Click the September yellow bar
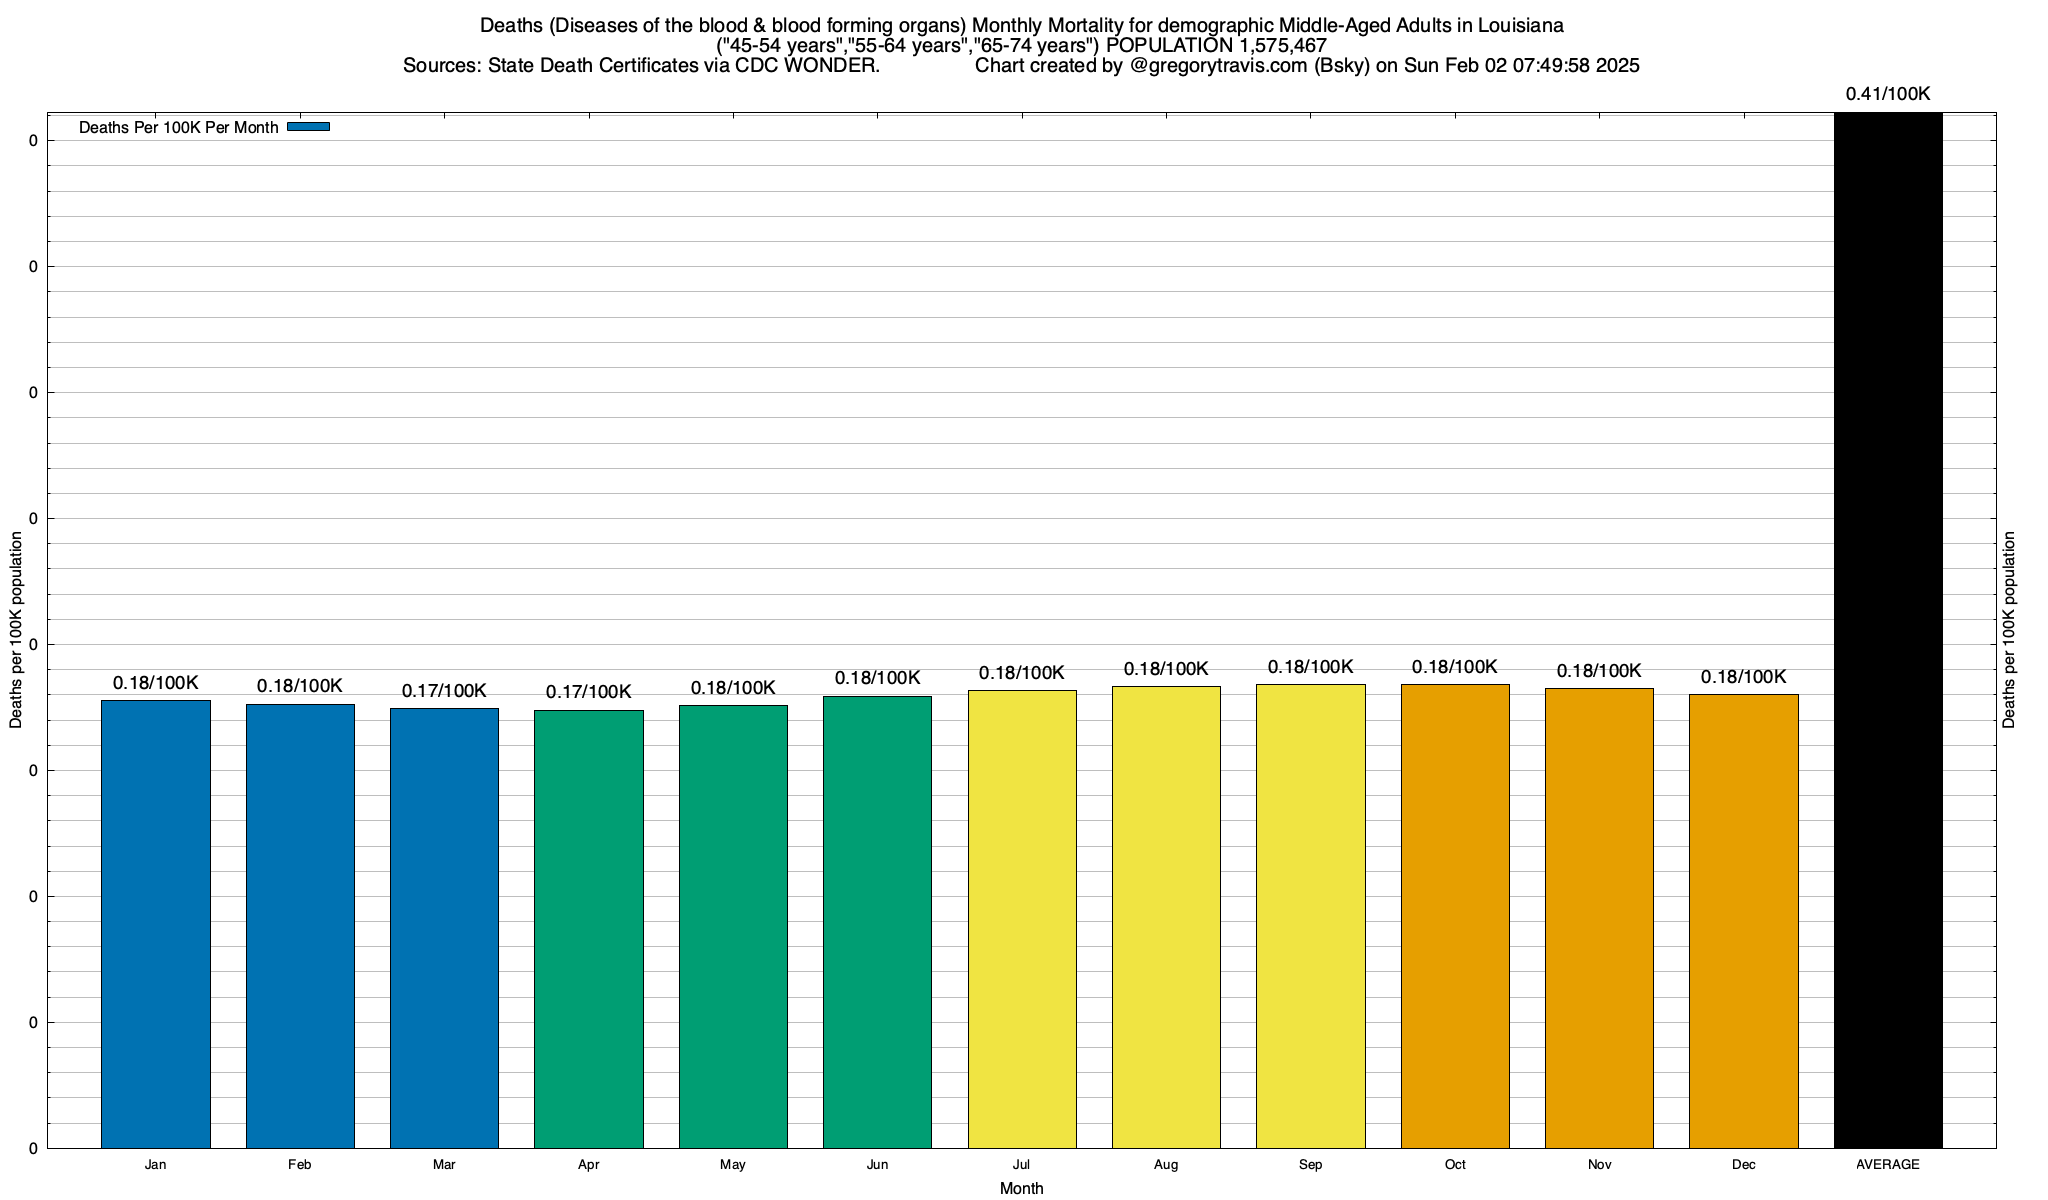 (1310, 915)
